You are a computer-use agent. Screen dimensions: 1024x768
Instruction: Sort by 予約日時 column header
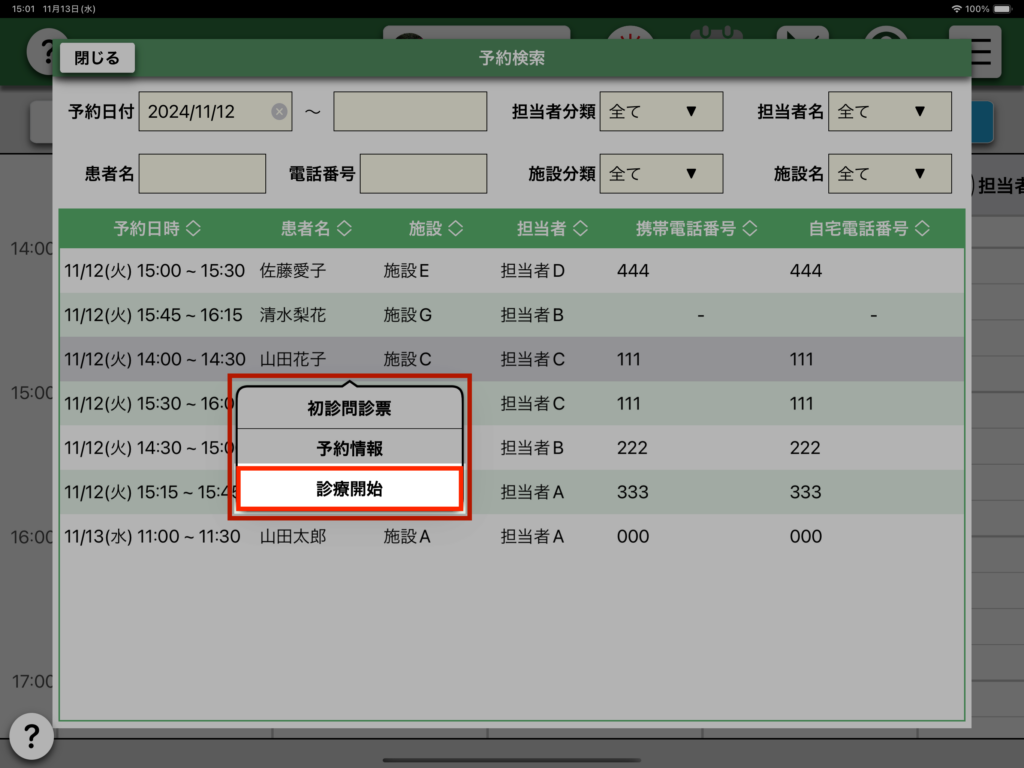point(157,229)
